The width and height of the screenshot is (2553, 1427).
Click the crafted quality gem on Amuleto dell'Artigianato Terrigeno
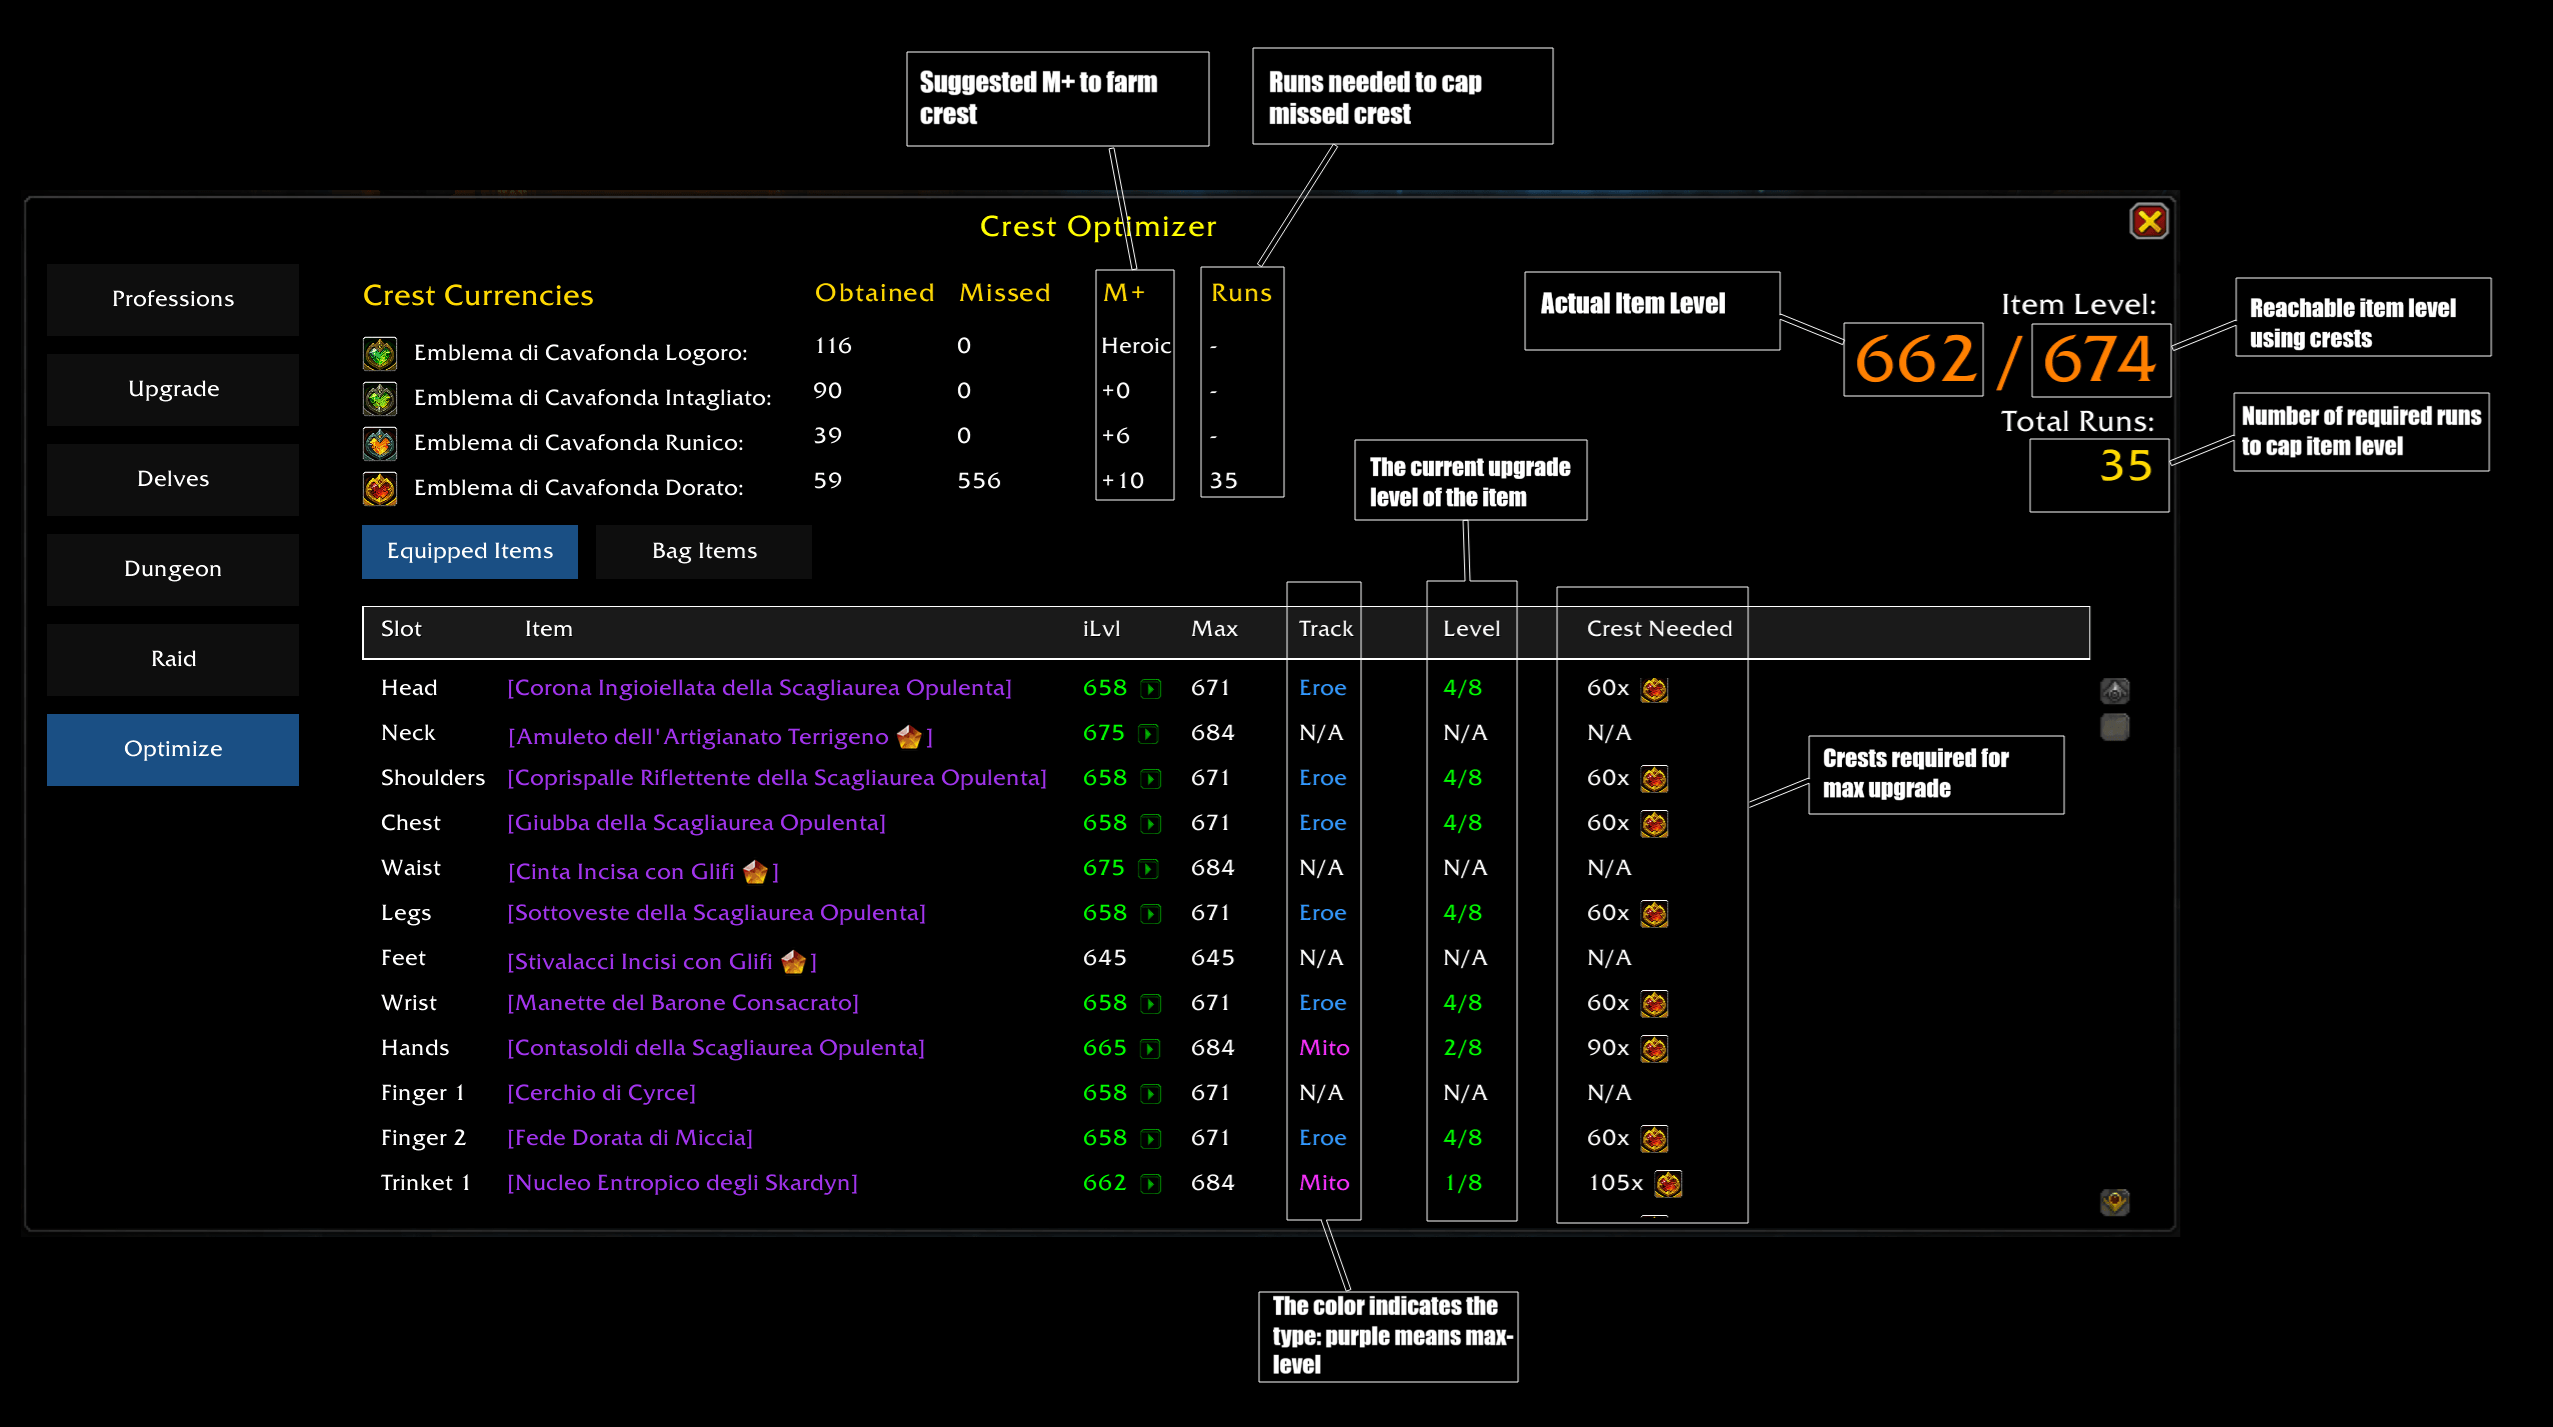click(909, 737)
